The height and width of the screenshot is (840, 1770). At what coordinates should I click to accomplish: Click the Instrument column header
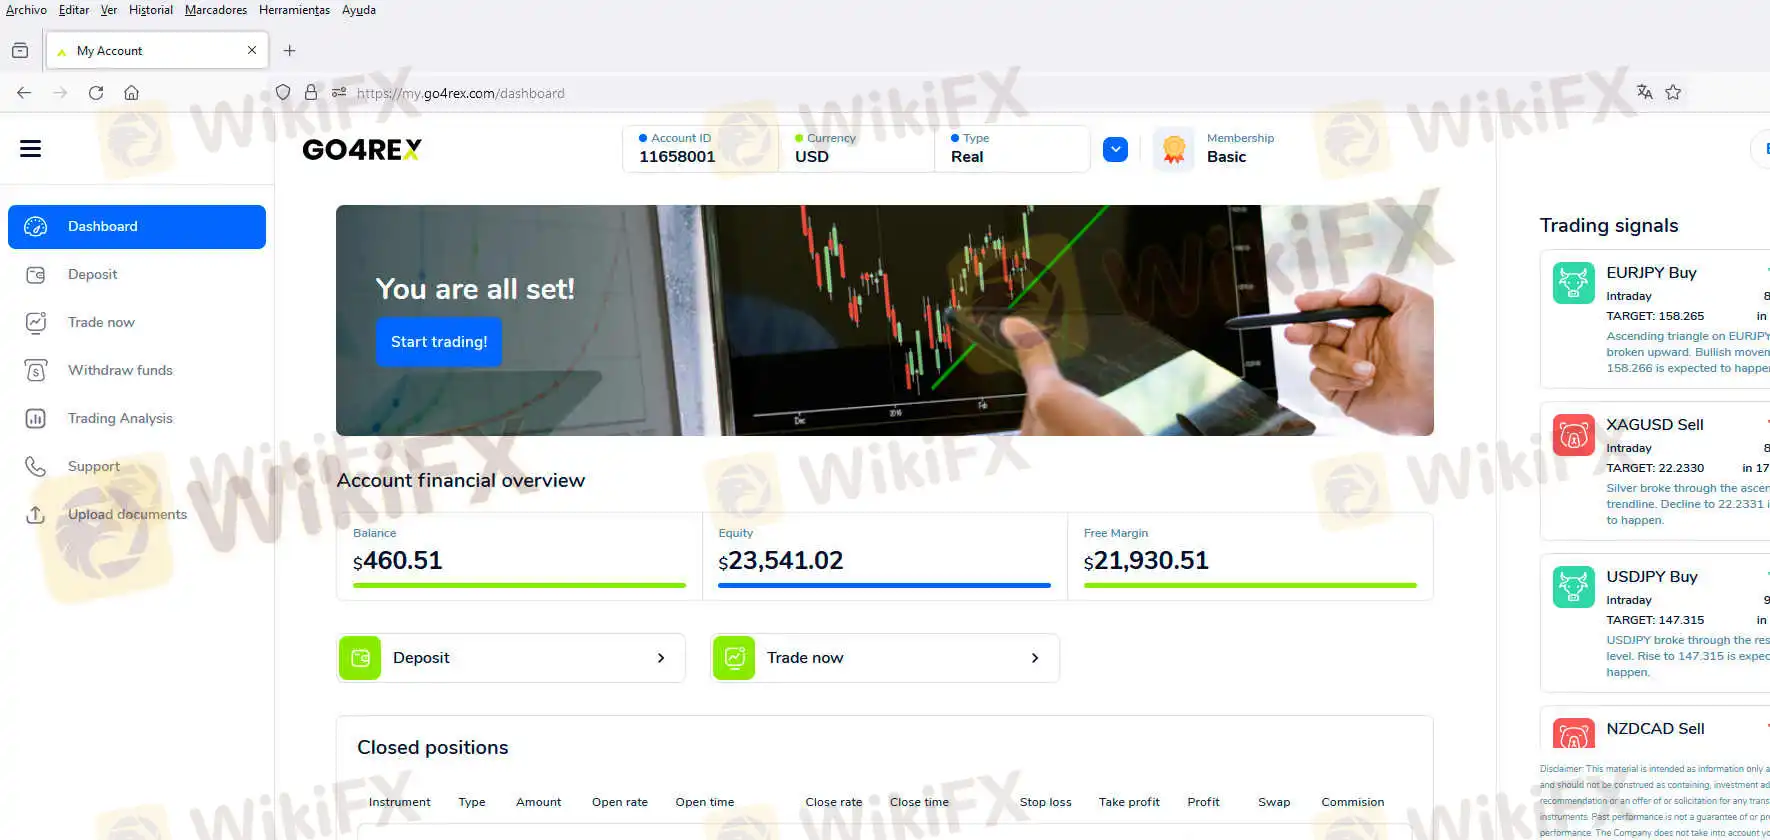click(400, 802)
